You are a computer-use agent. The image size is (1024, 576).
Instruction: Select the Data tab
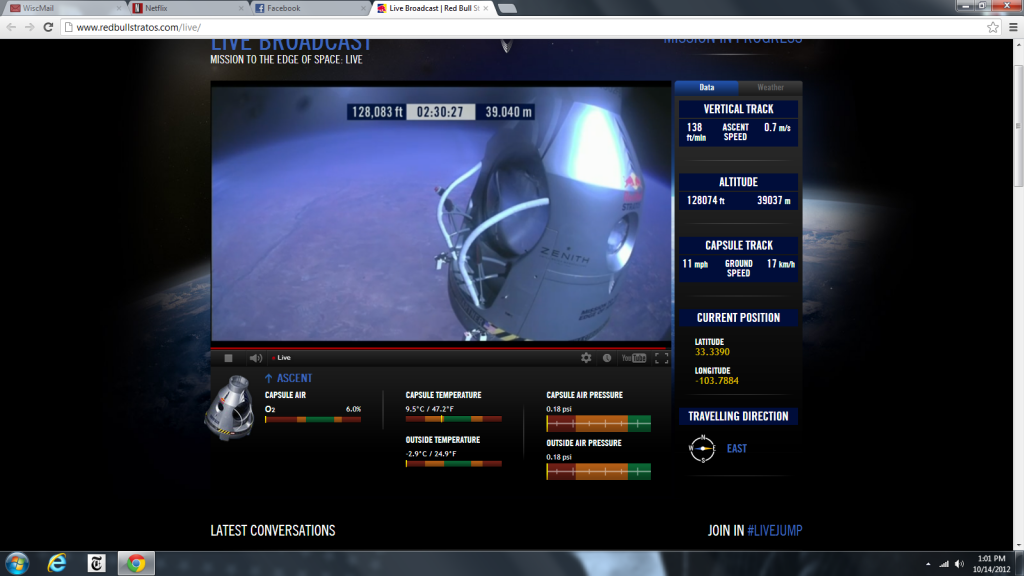point(707,88)
